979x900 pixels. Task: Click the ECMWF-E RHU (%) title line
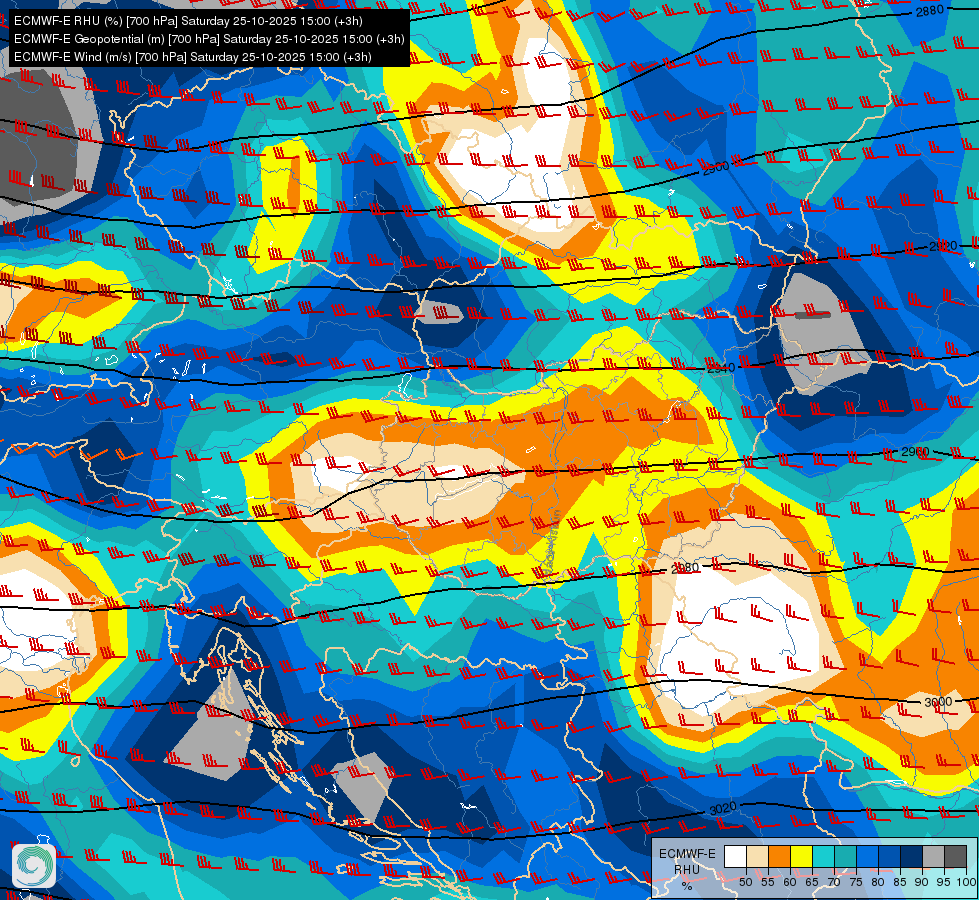[188, 21]
